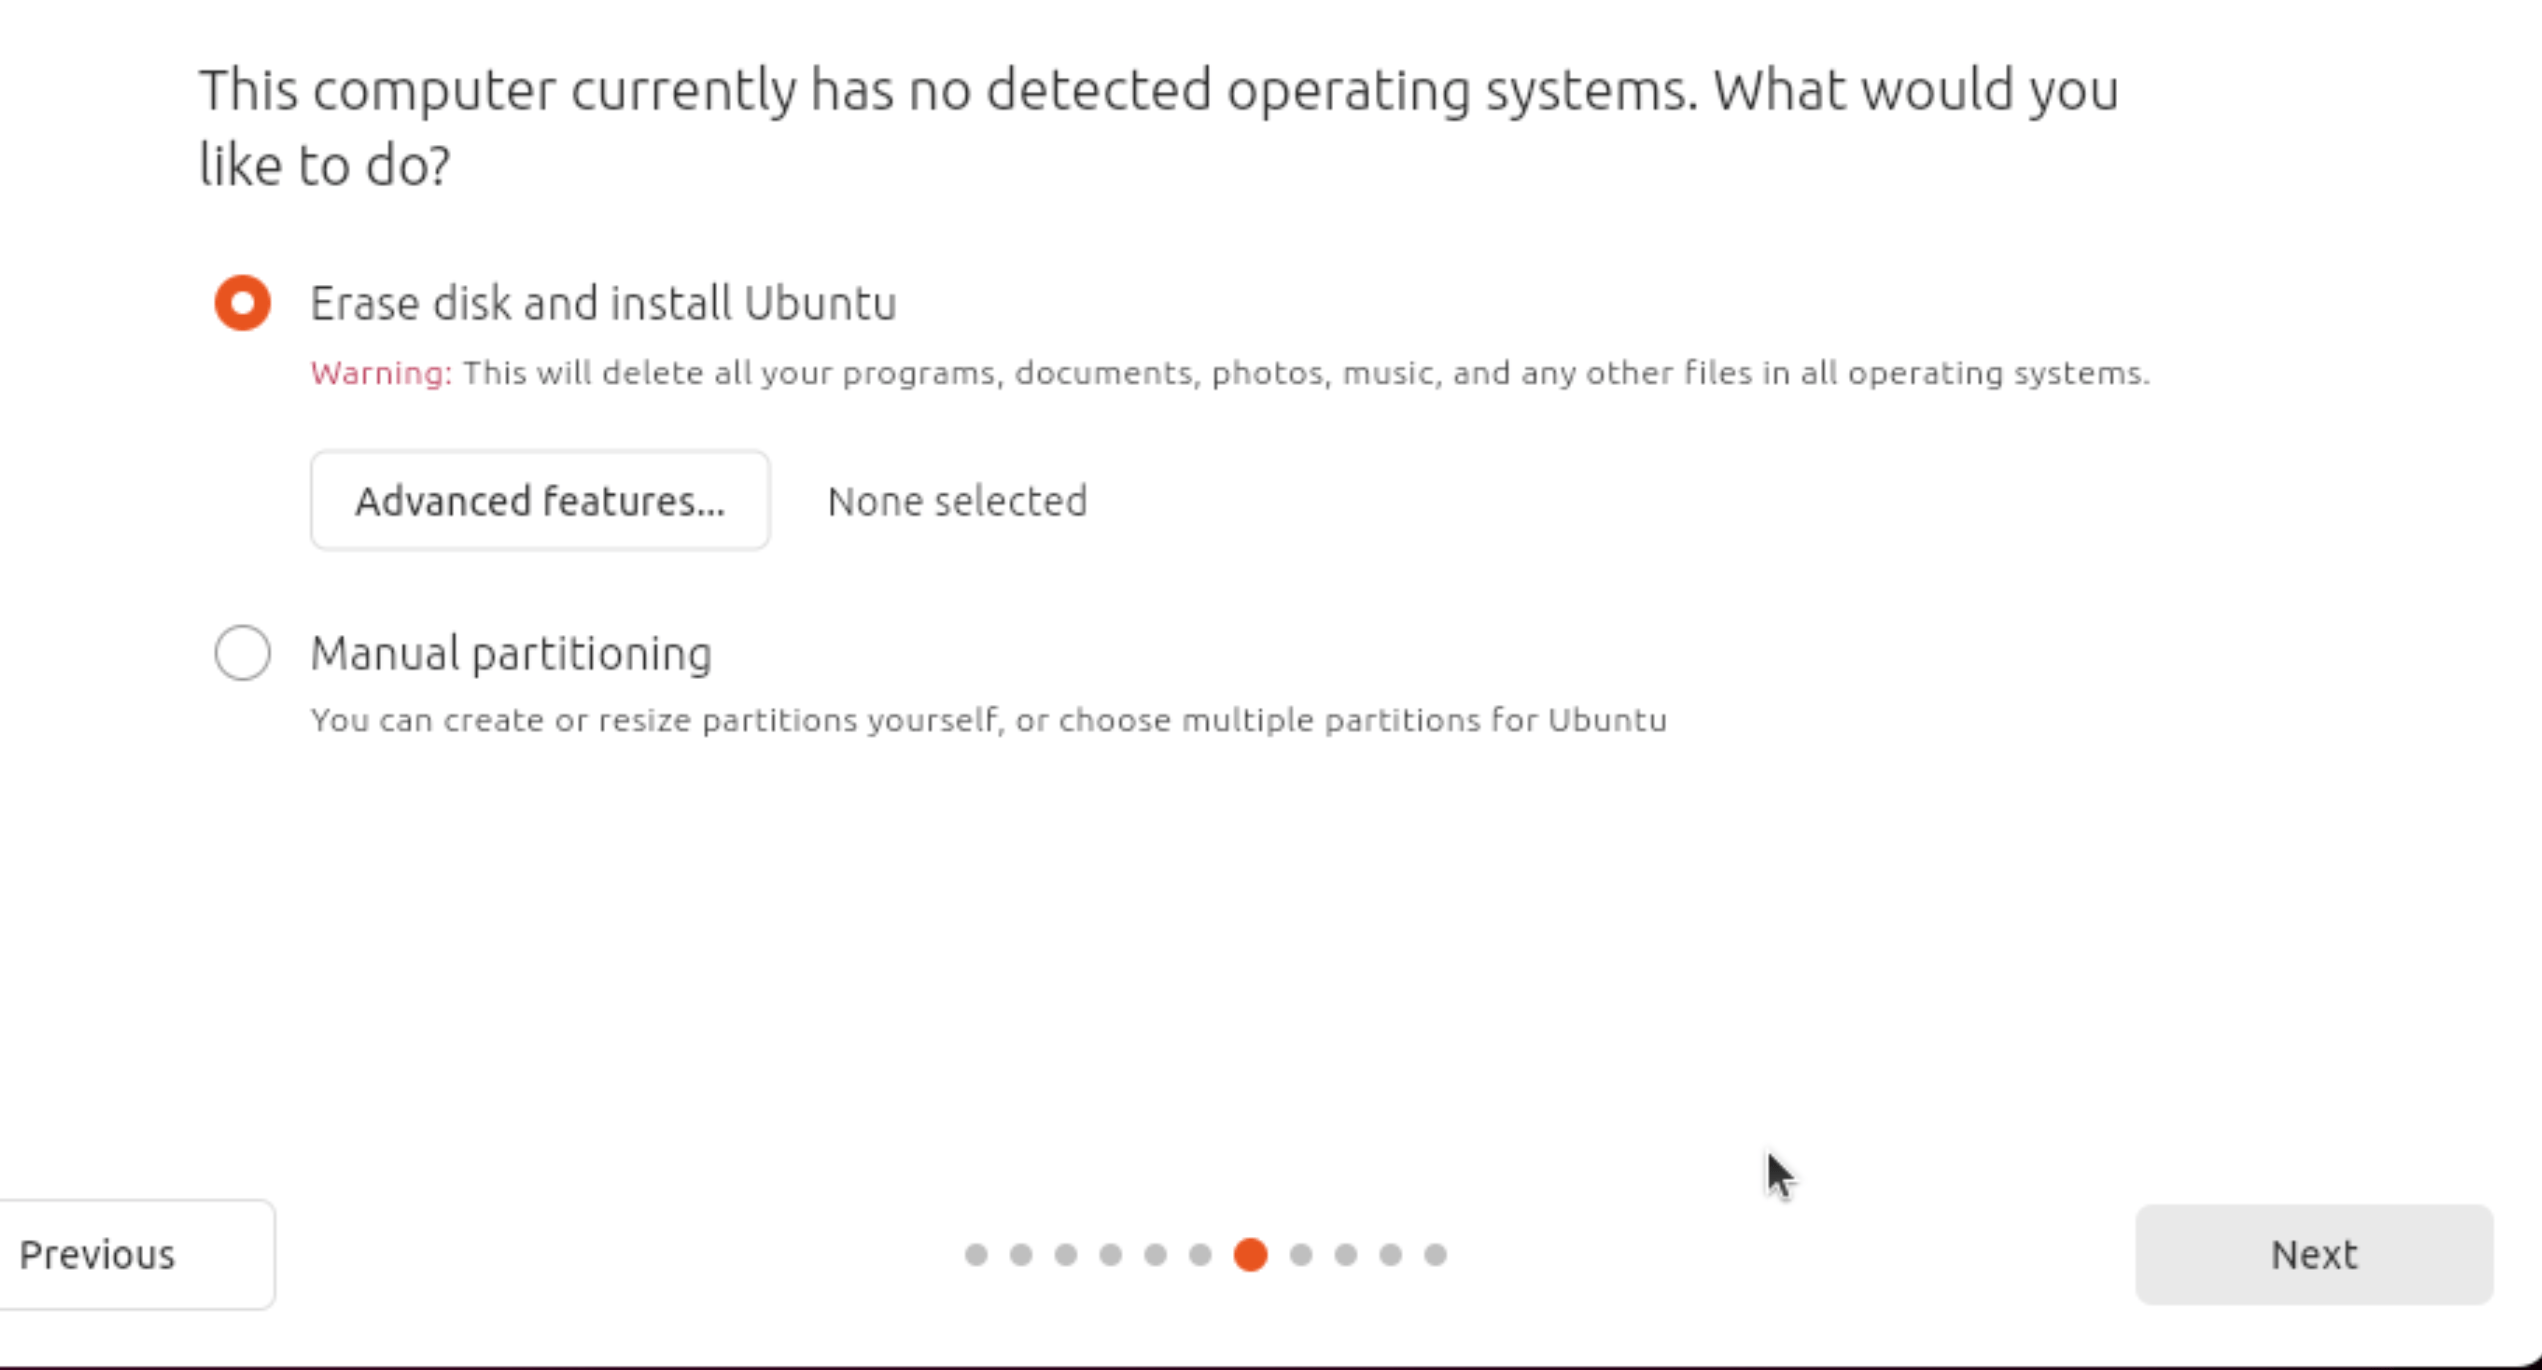
Task: Click the tenth progress dot indicator
Action: 1391,1254
